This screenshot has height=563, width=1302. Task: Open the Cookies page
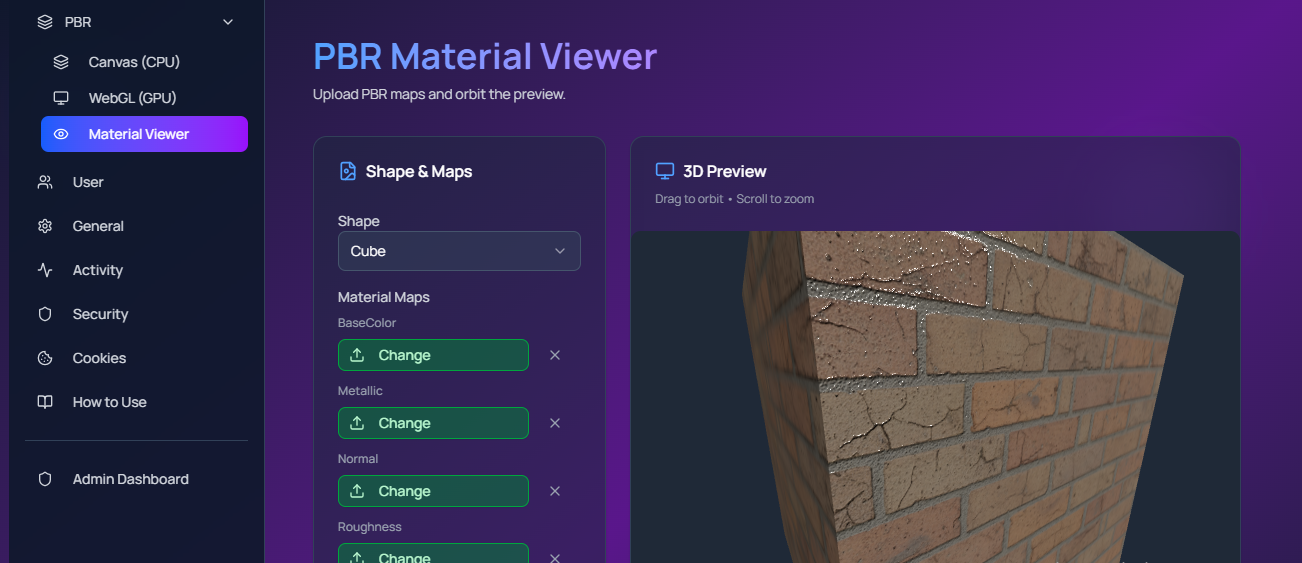click(99, 358)
